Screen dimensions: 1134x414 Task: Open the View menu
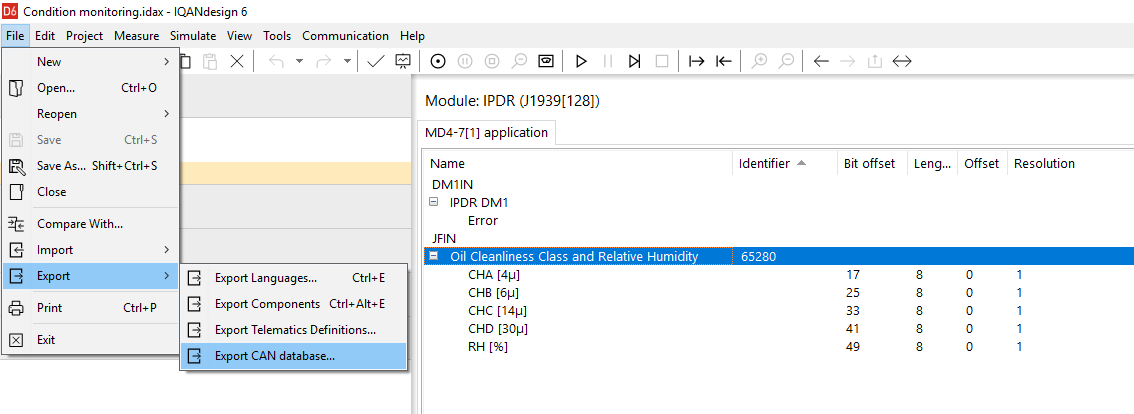pyautogui.click(x=239, y=35)
